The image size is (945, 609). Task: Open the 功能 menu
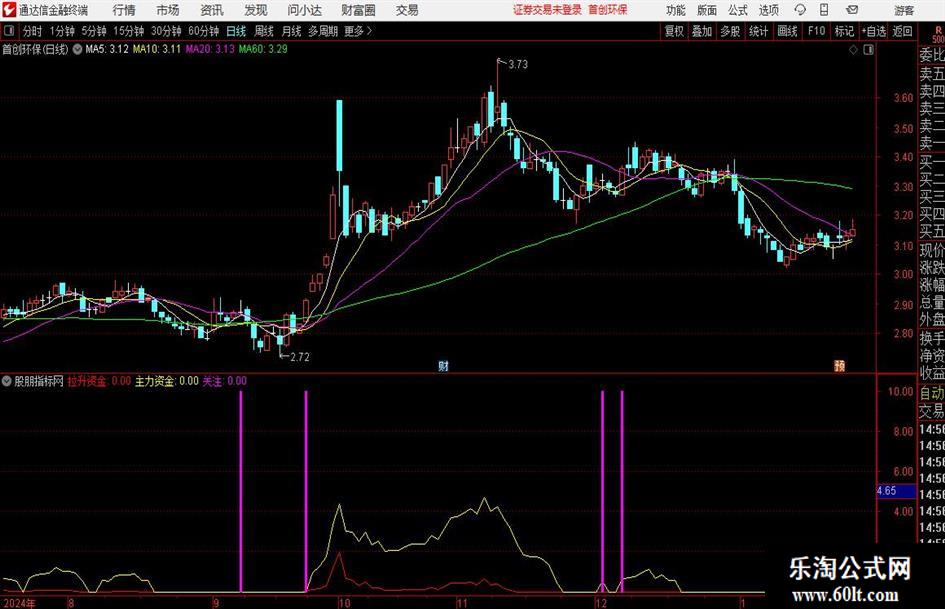pyautogui.click(x=676, y=10)
